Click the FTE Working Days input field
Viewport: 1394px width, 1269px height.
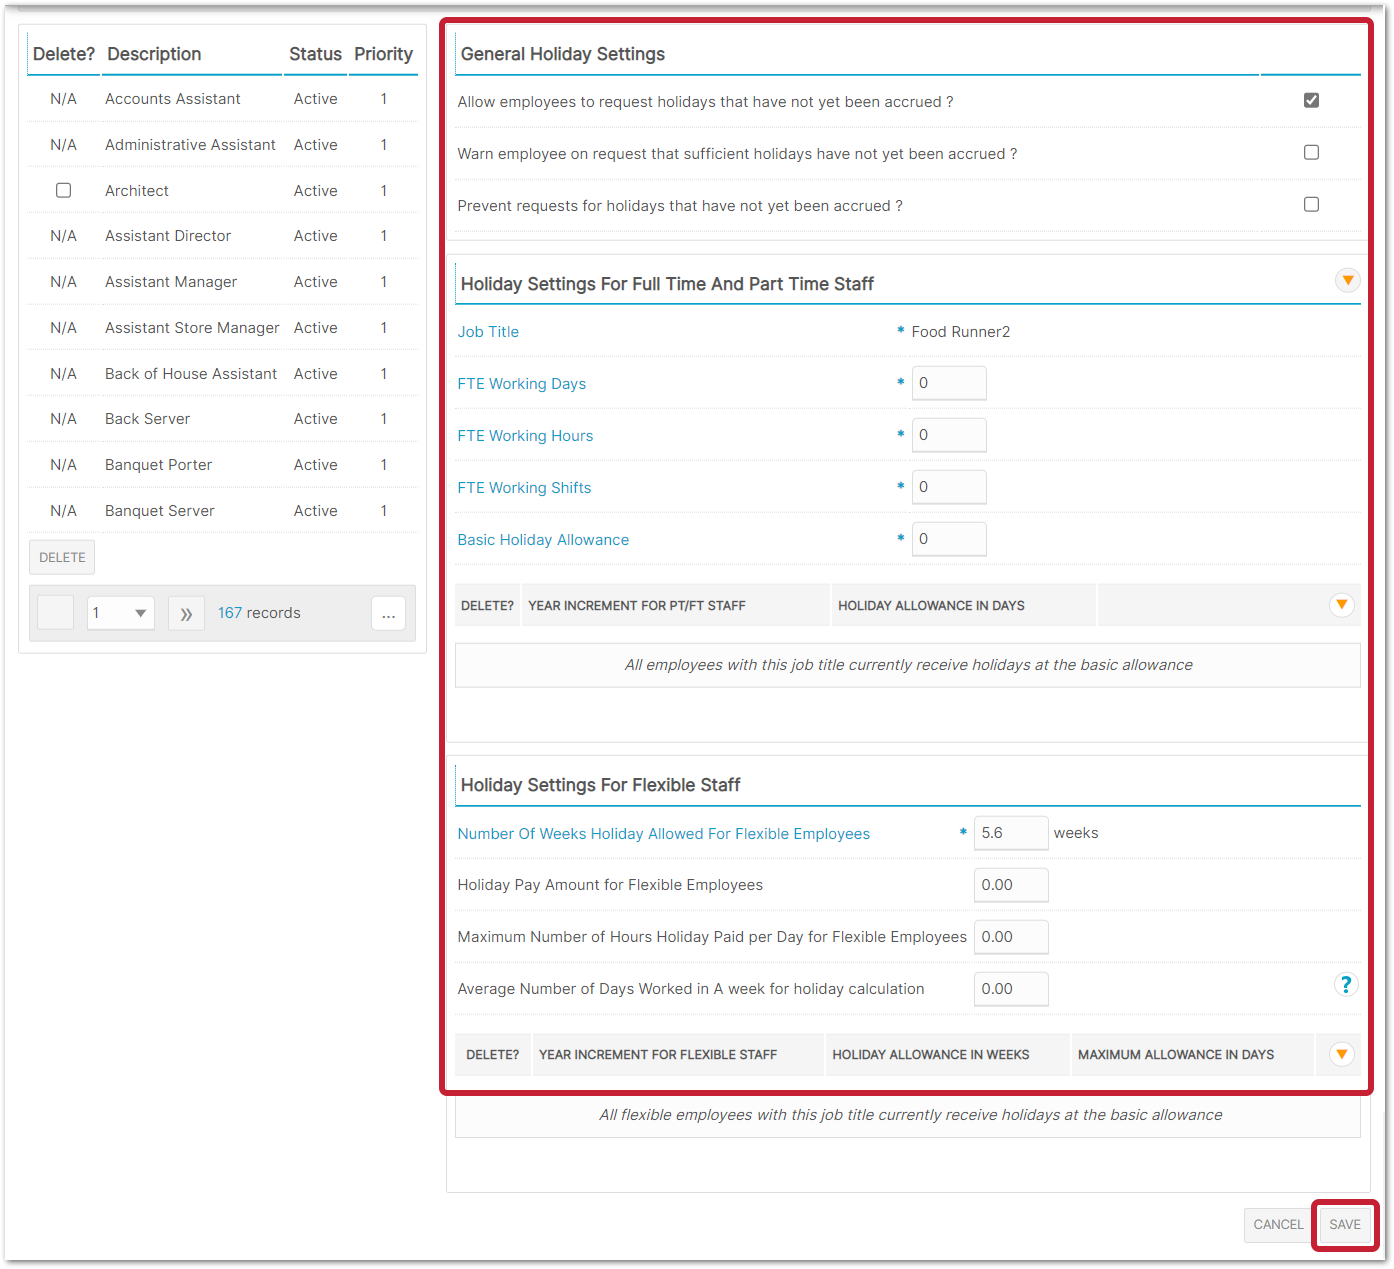pos(948,384)
